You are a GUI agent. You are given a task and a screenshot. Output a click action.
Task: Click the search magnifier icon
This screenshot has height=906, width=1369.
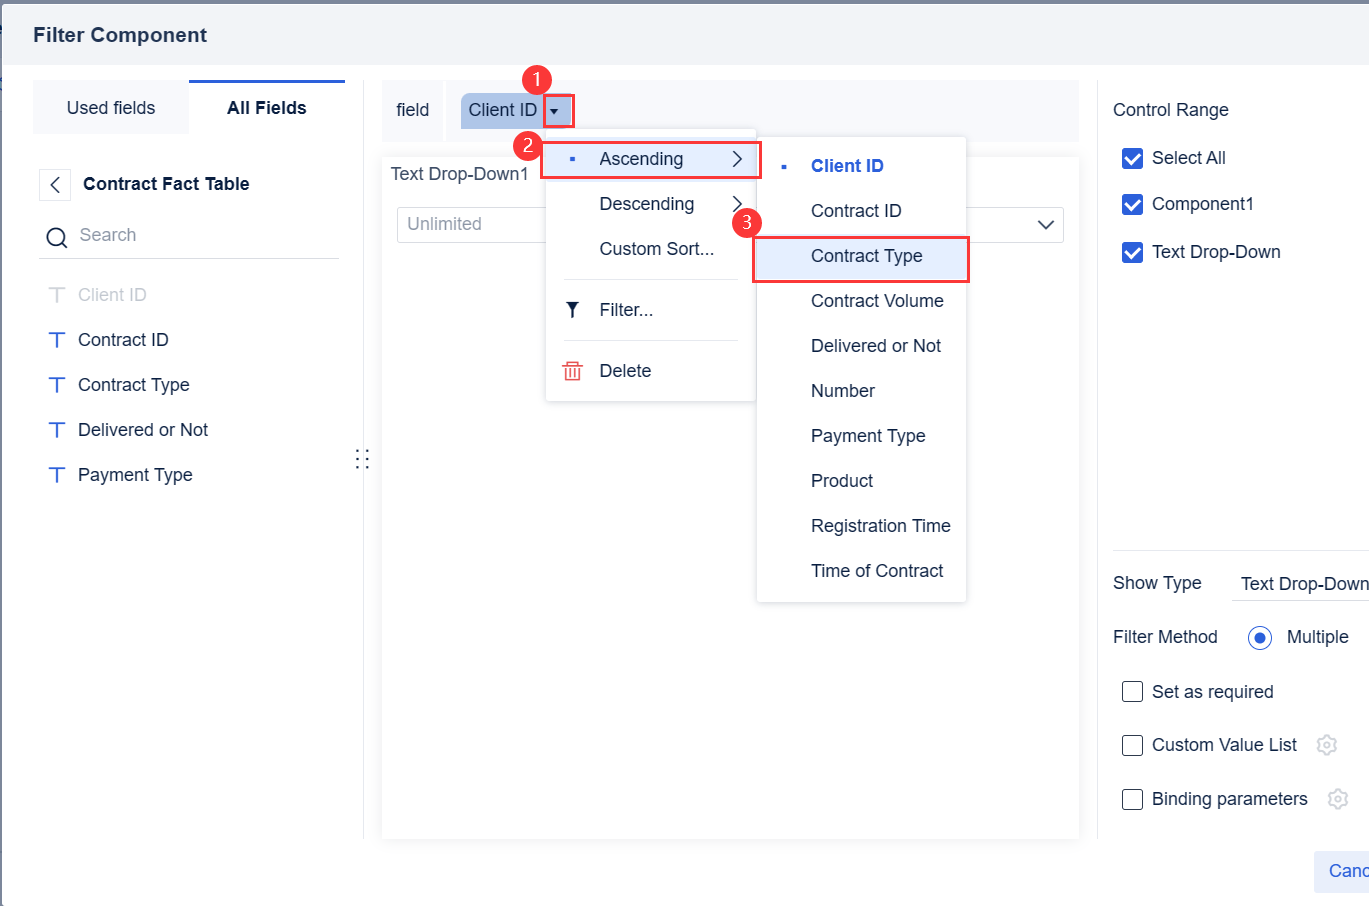click(57, 237)
